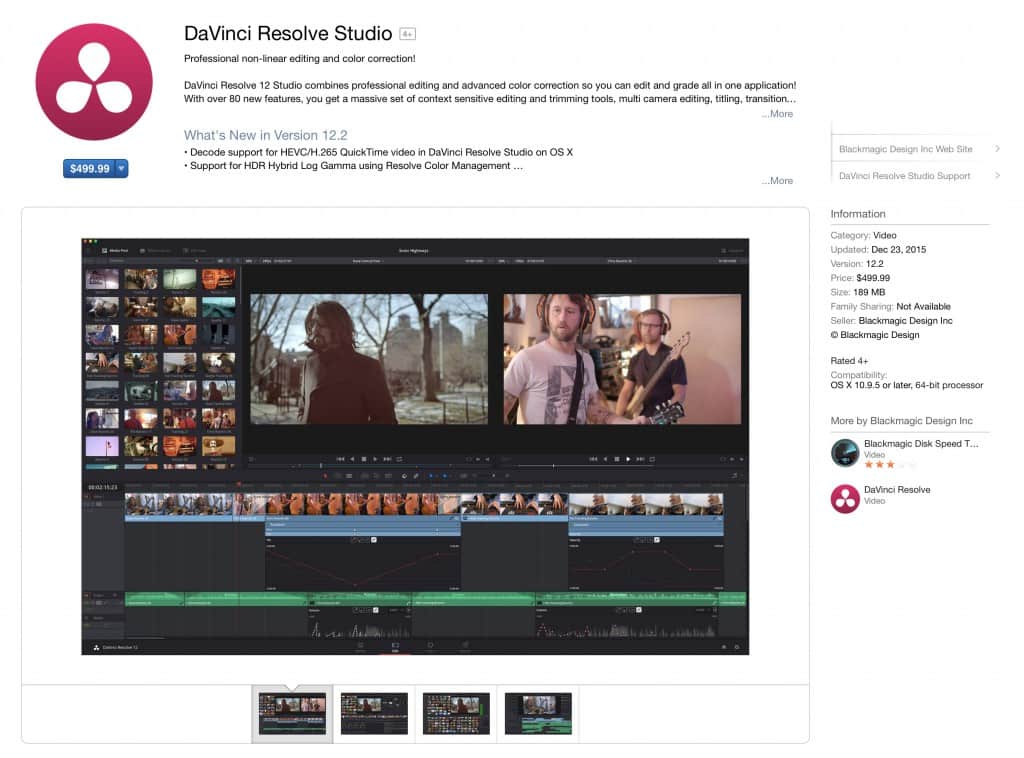Click the timeline viewer play reverse button

click(605, 459)
